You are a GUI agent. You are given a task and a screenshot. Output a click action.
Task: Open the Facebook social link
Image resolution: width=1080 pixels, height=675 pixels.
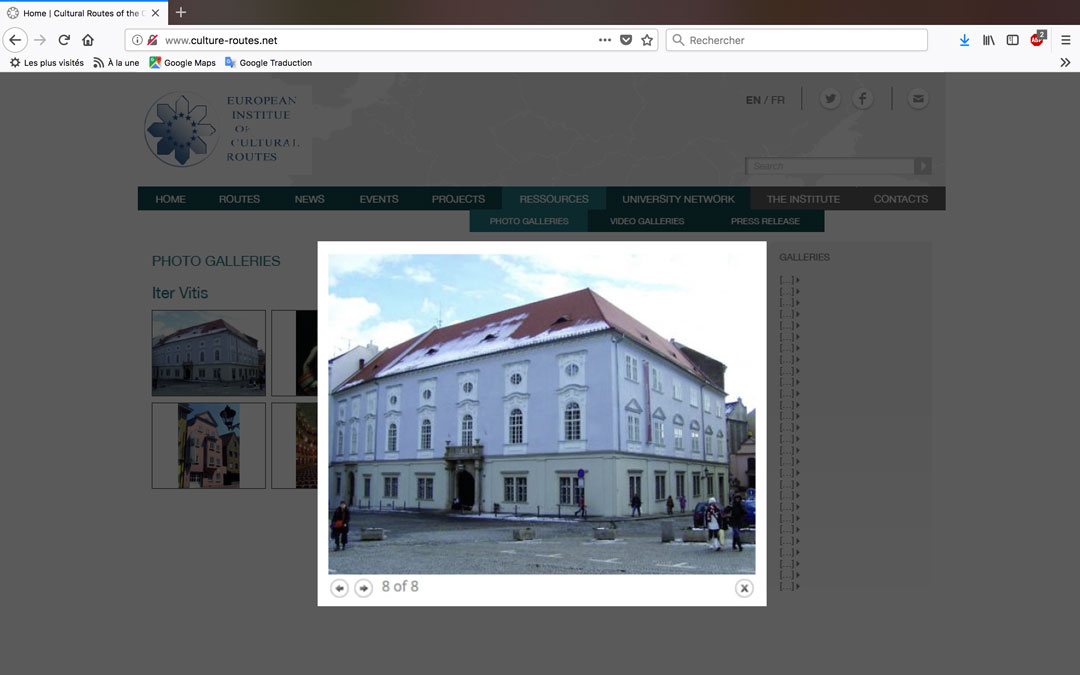[862, 99]
